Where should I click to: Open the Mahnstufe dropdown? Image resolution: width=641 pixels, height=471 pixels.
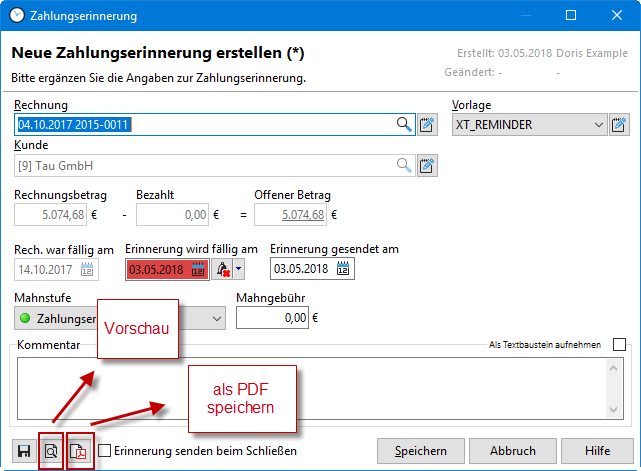click(217, 318)
